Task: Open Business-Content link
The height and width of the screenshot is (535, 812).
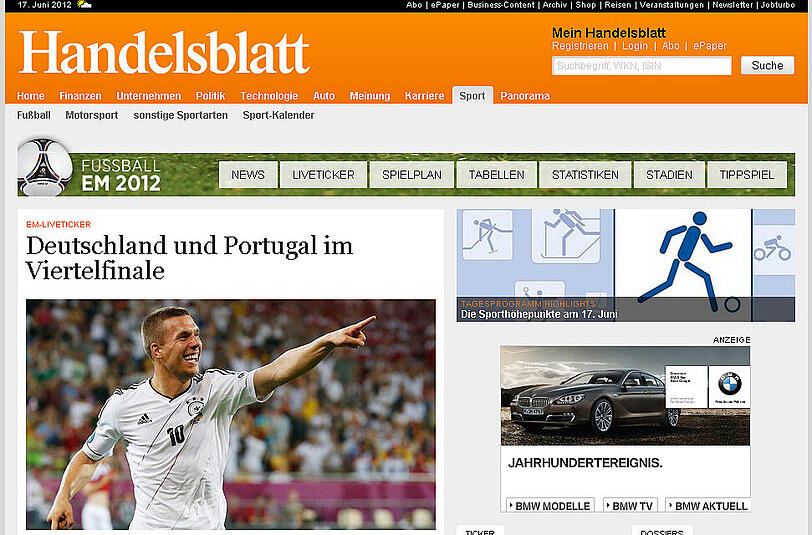Action: coord(501,5)
